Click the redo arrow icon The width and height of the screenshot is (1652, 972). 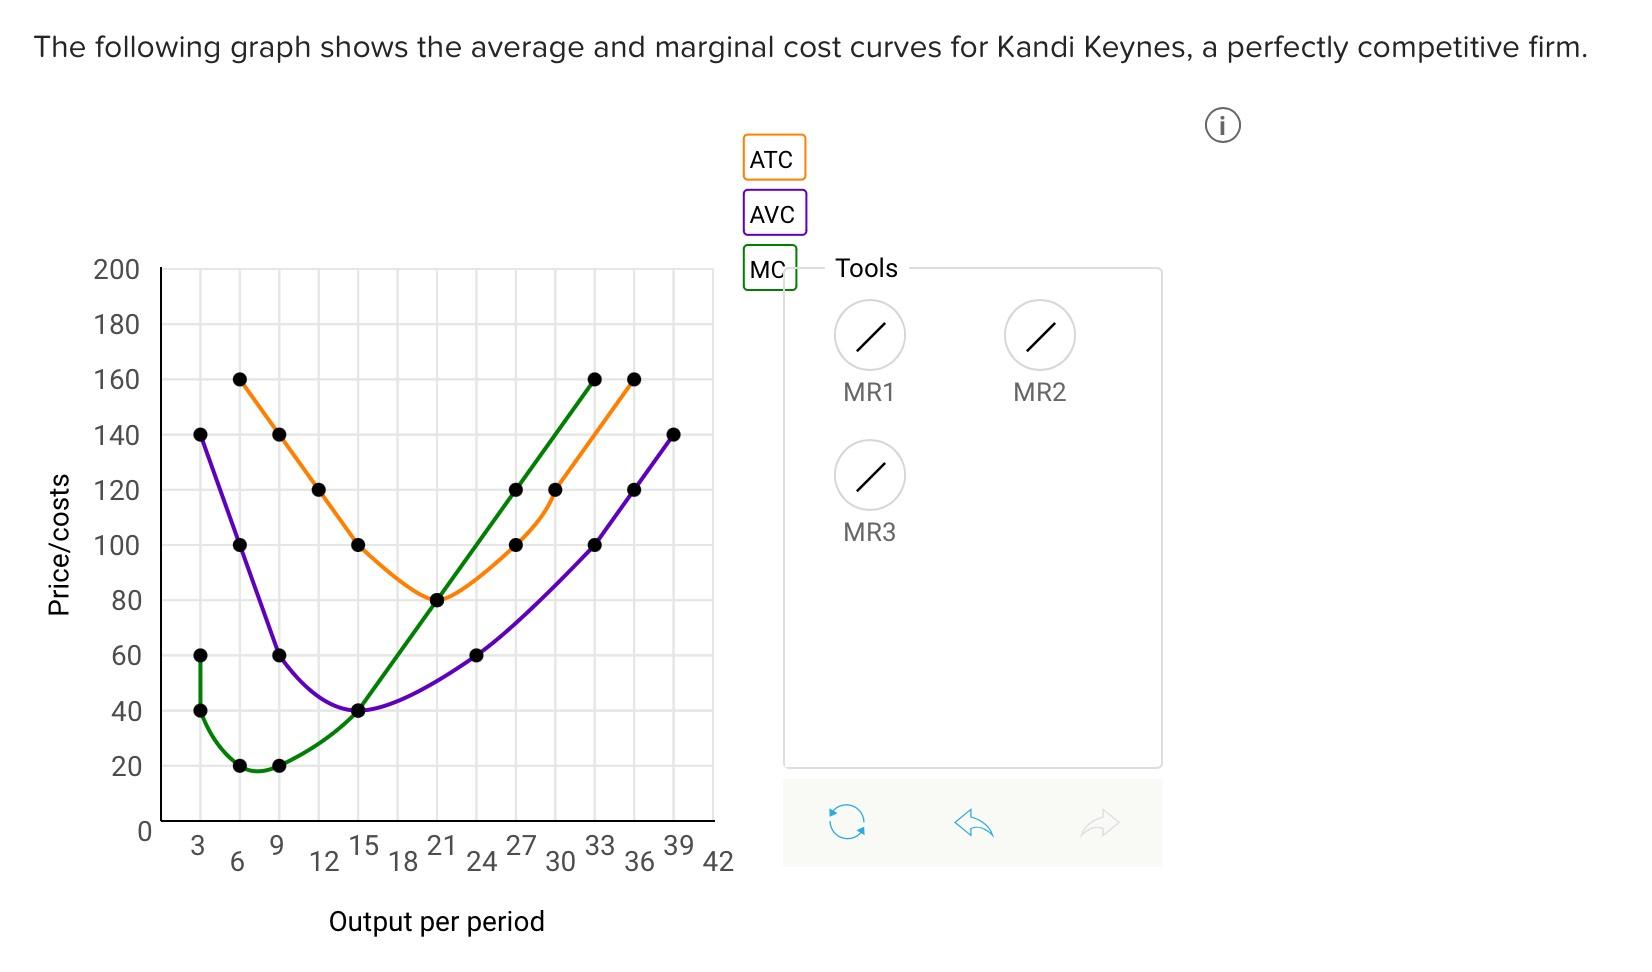point(1098,822)
